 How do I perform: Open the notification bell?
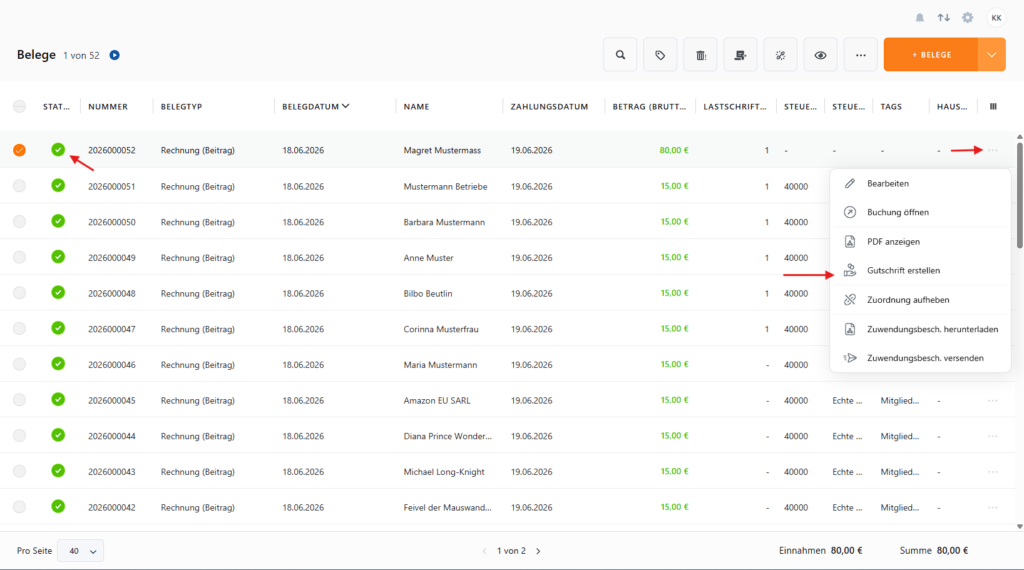point(920,18)
